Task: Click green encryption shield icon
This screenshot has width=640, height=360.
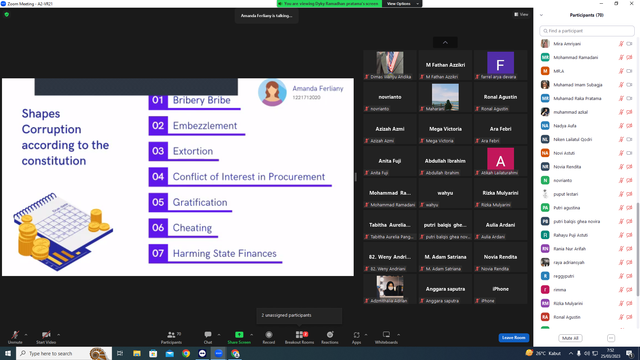Action: pos(7,14)
